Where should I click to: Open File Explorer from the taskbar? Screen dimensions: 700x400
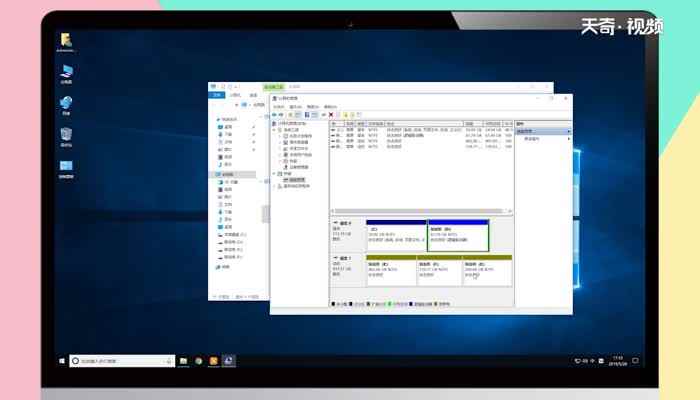pyautogui.click(x=183, y=360)
